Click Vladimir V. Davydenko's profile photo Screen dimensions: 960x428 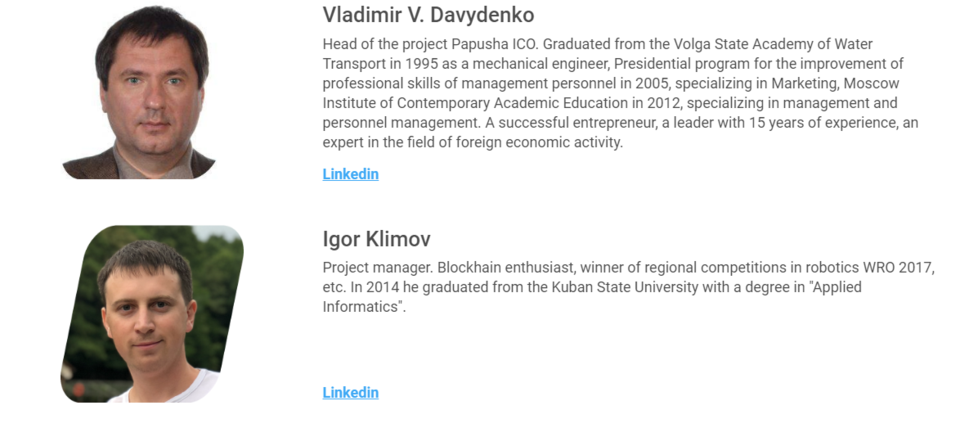coord(140,92)
